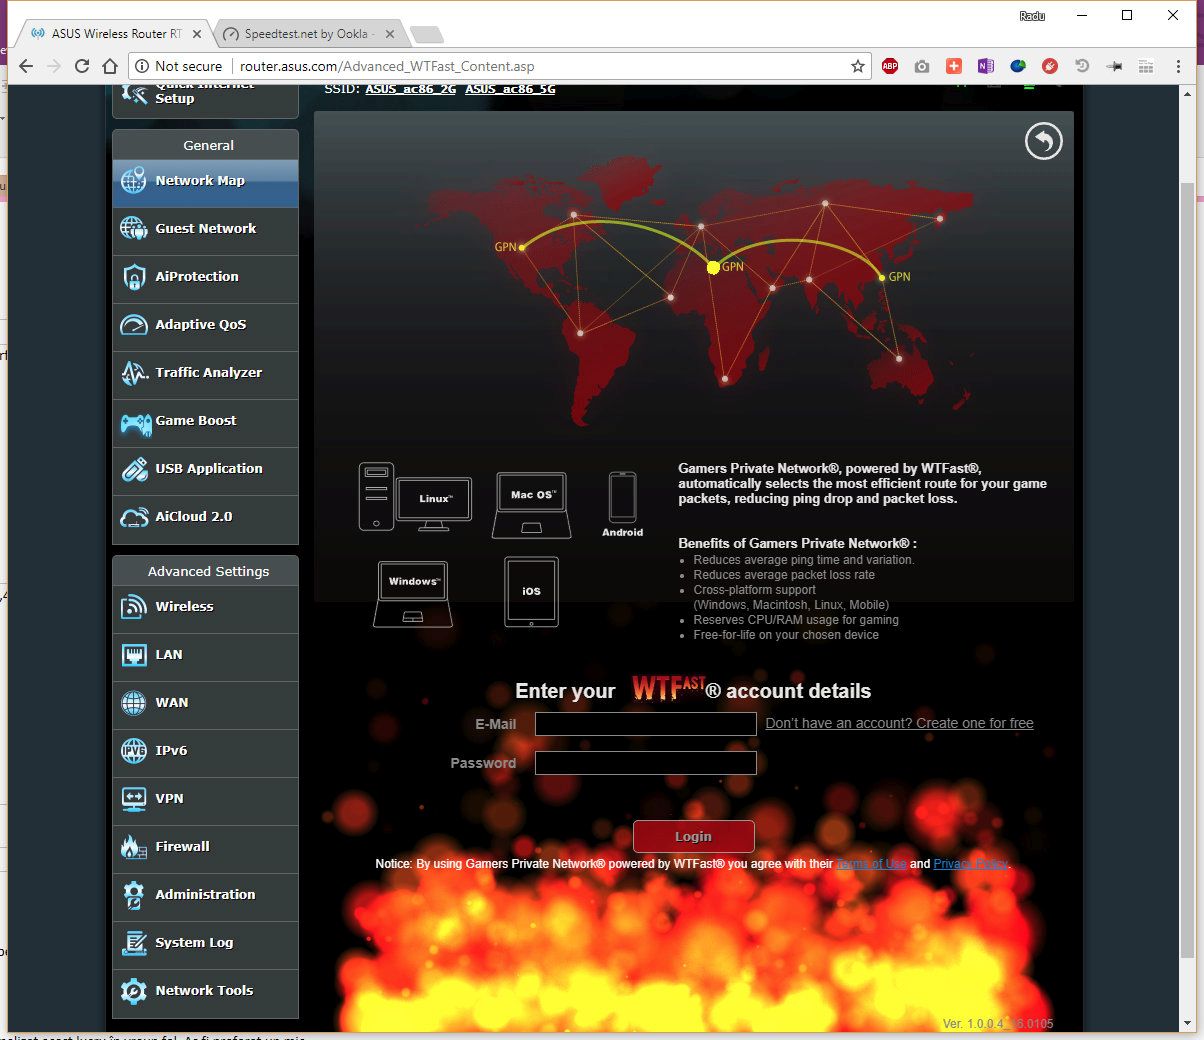Go to Network Tools
Screen dimensions: 1204x1040
point(205,991)
